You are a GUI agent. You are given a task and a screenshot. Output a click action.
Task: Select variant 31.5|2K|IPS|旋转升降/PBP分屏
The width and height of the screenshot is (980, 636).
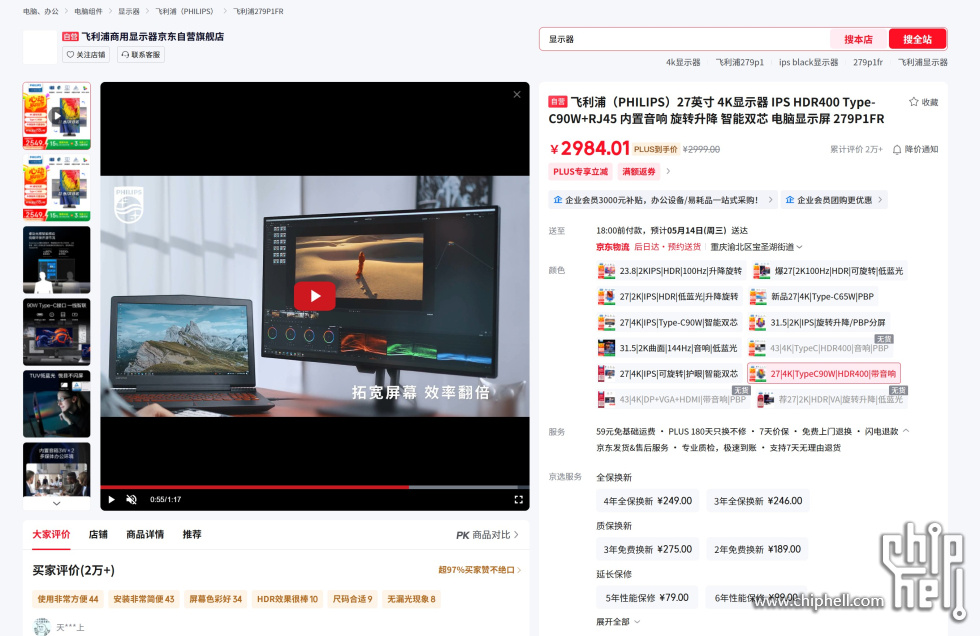click(819, 322)
